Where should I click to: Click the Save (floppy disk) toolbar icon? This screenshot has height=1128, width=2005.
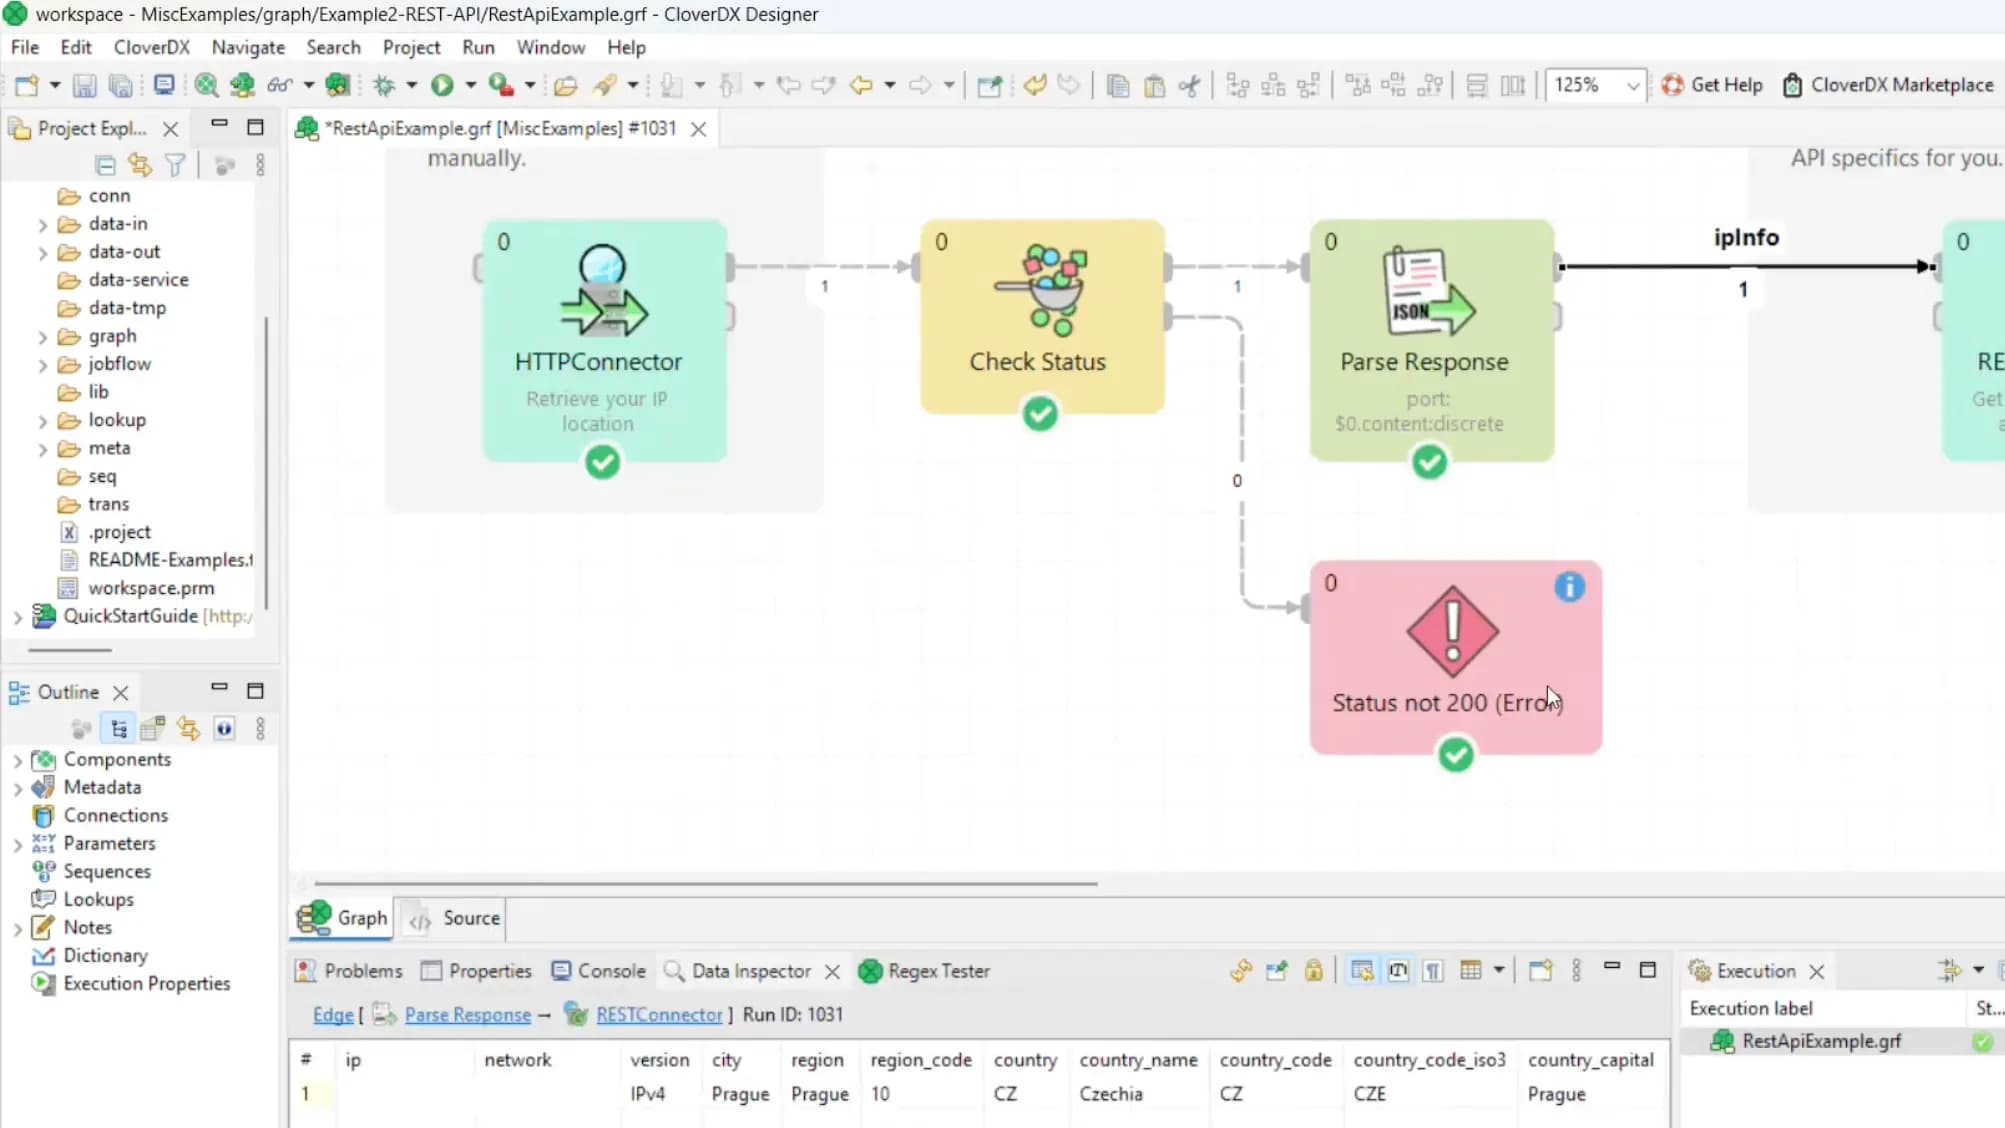point(85,86)
